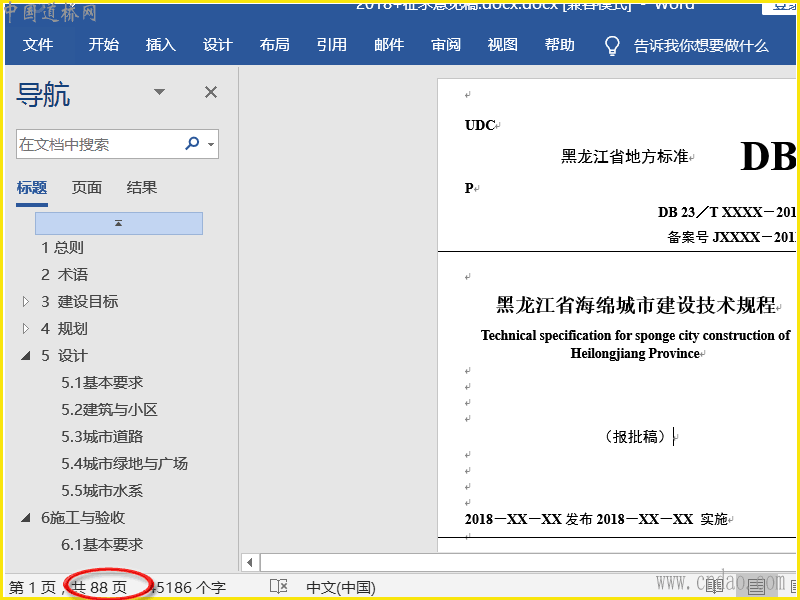Image resolution: width=800 pixels, height=600 pixels.
Task: Click the 备案号 JXXXX record number line
Action: 731,237
